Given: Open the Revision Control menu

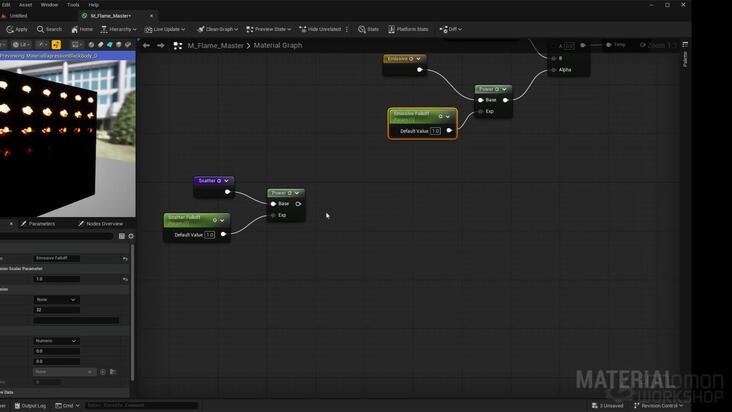Looking at the screenshot, I should [x=658, y=405].
